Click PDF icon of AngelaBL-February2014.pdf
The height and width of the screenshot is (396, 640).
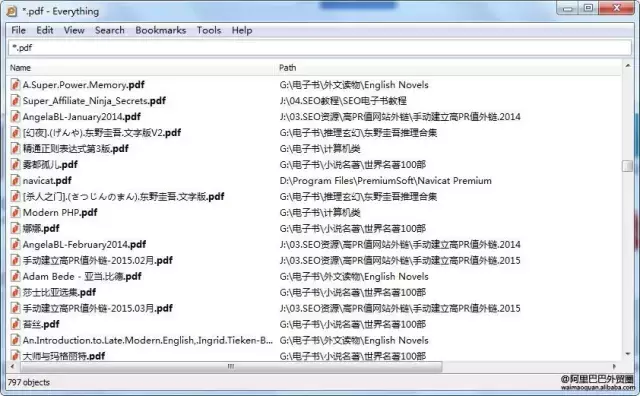(x=15, y=244)
